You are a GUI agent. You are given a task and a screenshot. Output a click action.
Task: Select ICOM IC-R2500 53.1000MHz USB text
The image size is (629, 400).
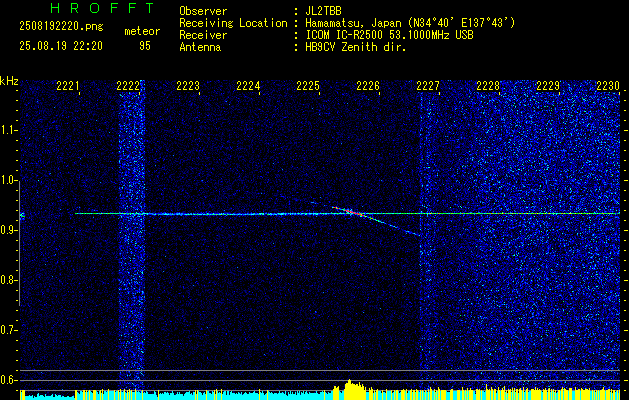(x=389, y=35)
